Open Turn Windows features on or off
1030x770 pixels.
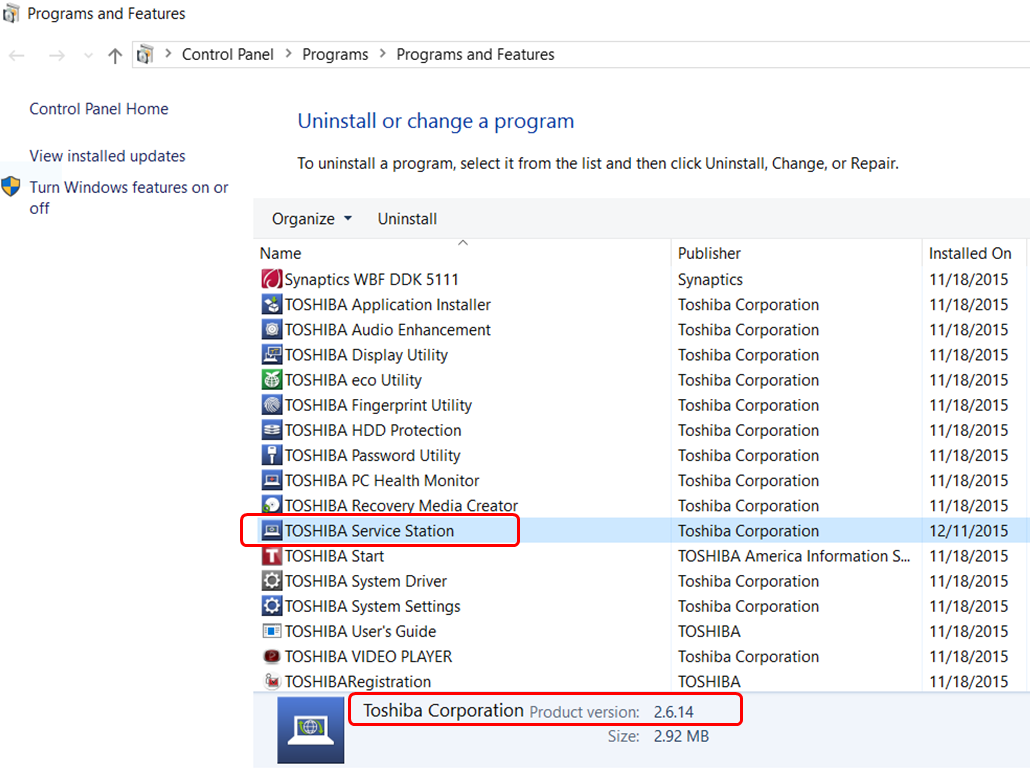128,188
